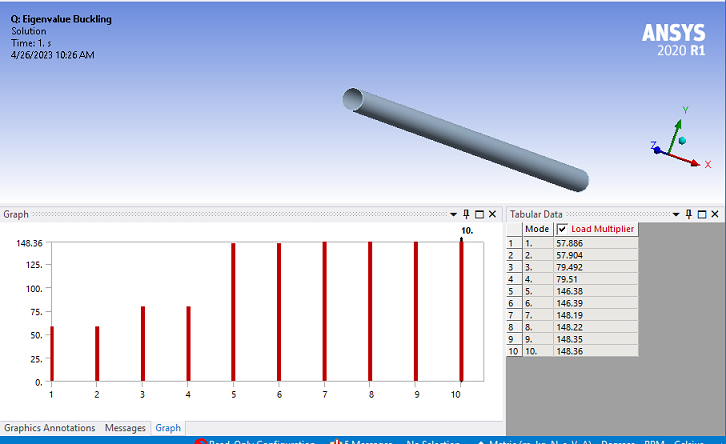Click the blue Z axis of the triad

pyautogui.click(x=657, y=149)
